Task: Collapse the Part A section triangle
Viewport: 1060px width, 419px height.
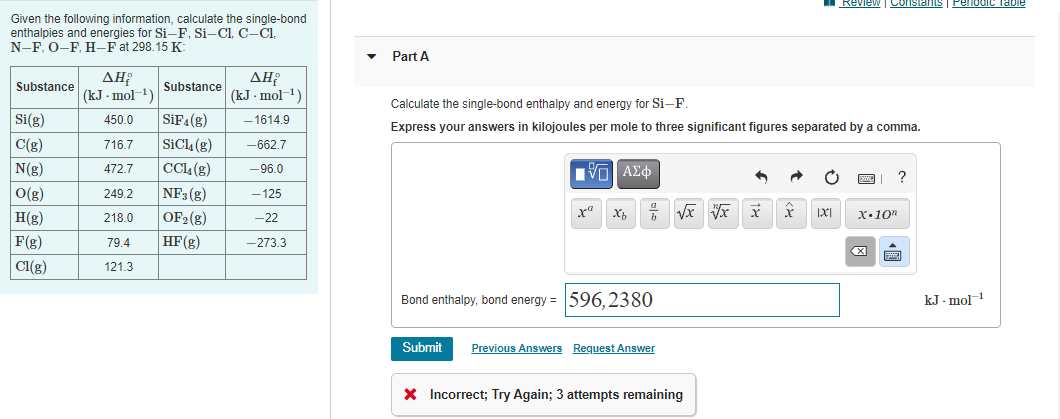Action: (x=373, y=57)
